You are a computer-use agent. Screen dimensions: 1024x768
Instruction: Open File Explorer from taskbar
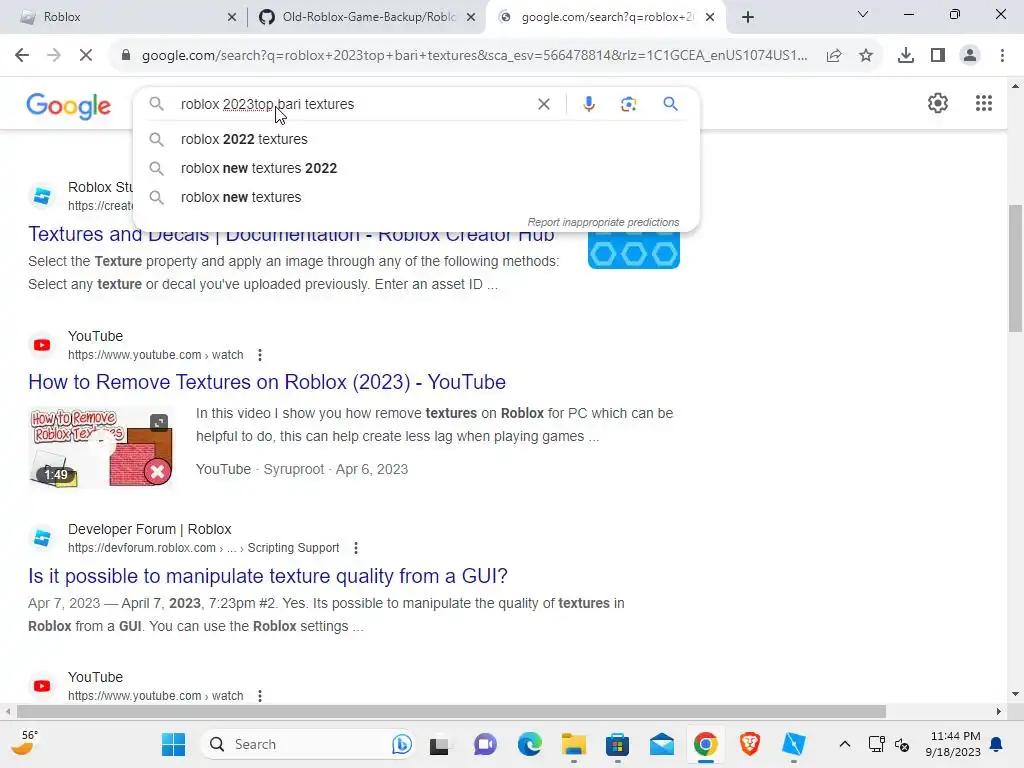pyautogui.click(x=573, y=744)
